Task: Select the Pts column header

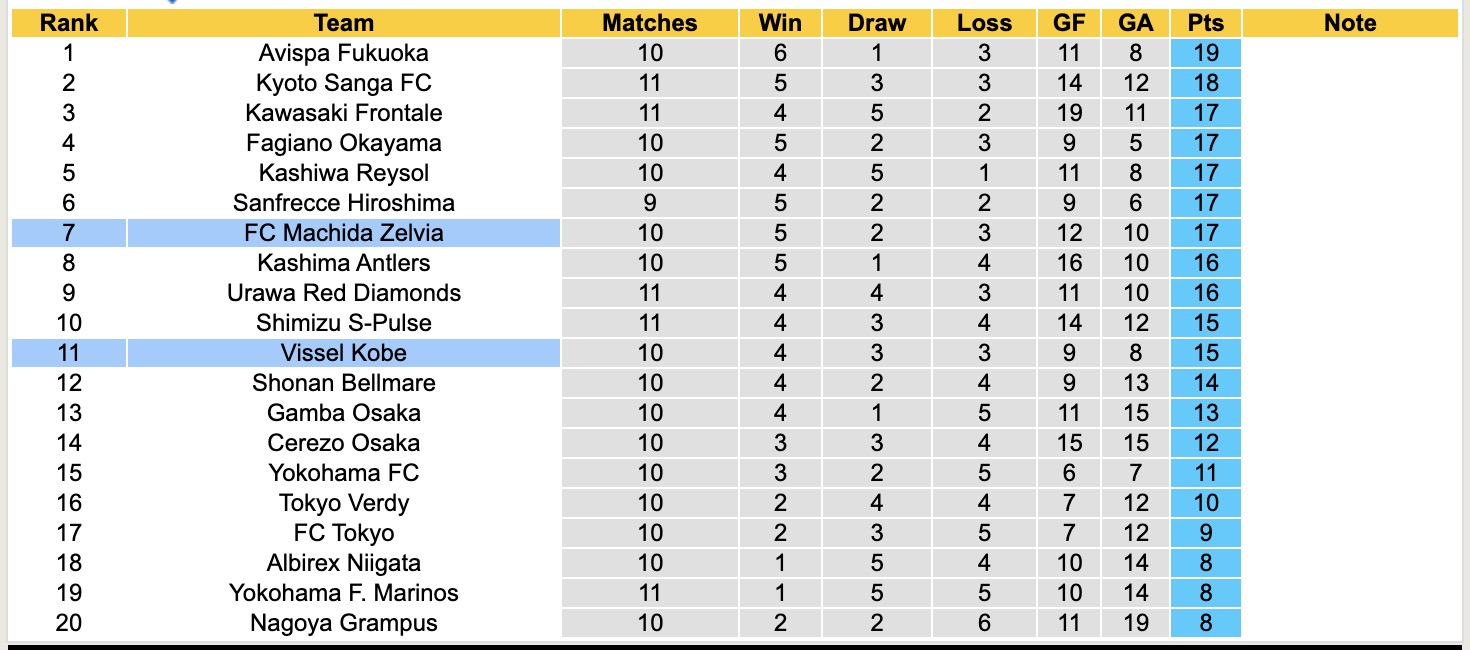Action: (1205, 23)
